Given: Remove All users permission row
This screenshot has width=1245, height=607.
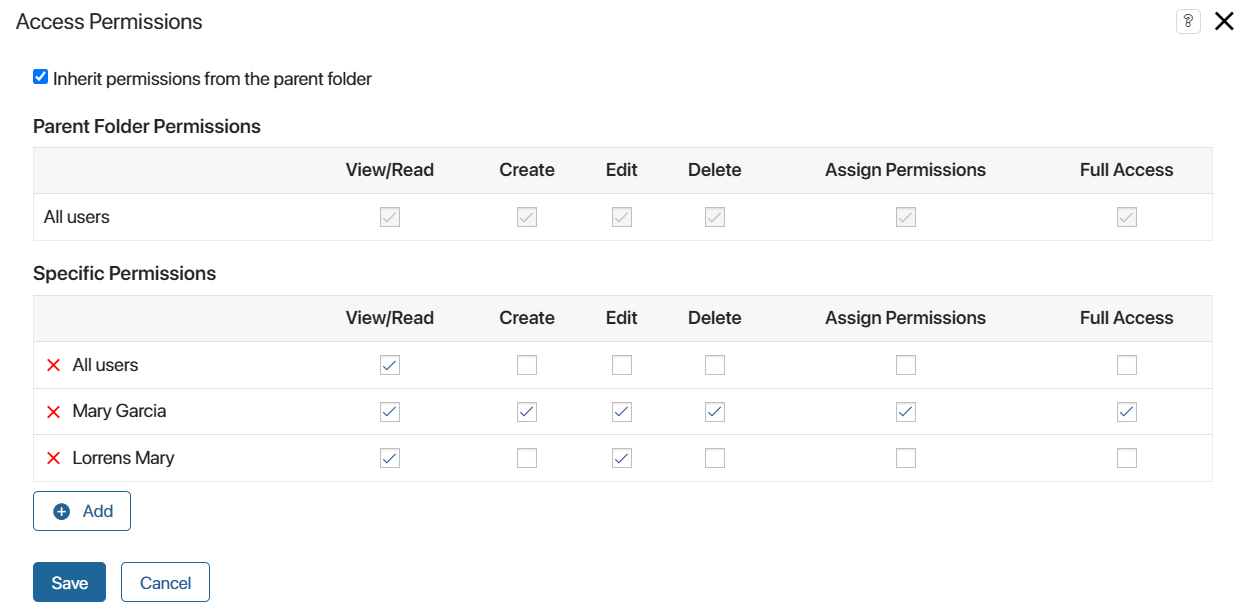Looking at the screenshot, I should point(54,366).
